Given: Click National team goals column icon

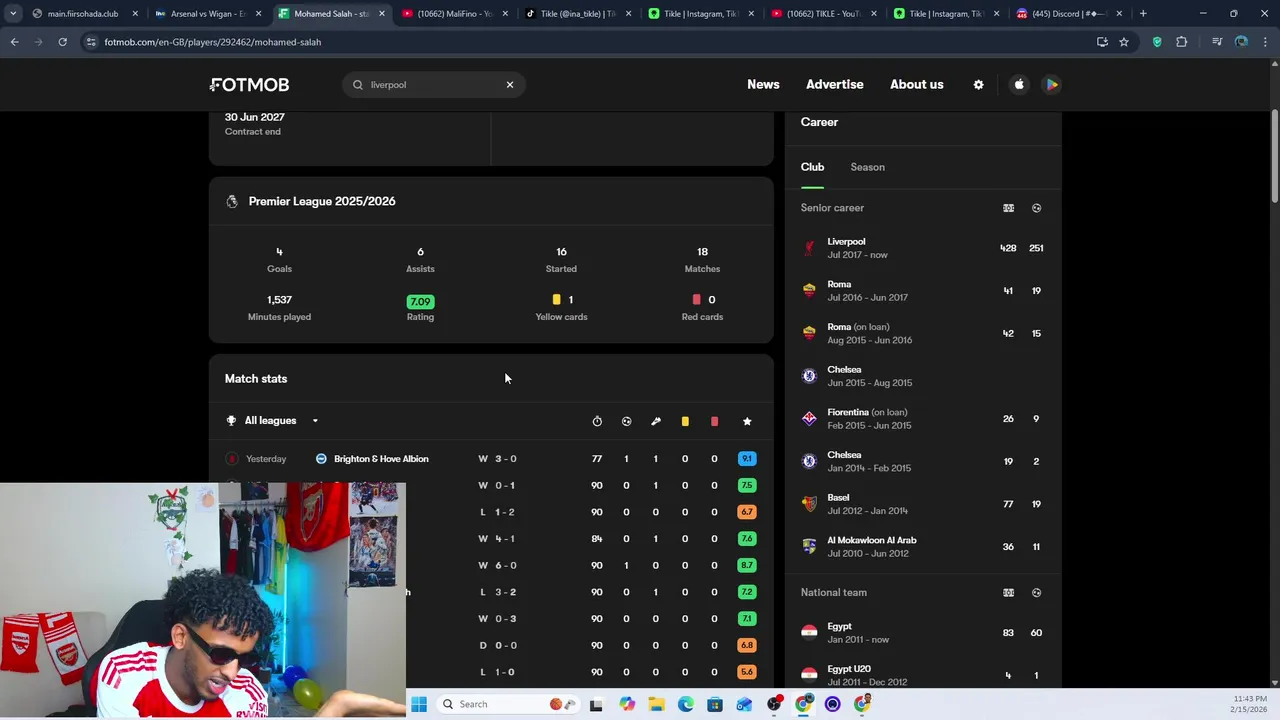Looking at the screenshot, I should click(x=1036, y=593).
